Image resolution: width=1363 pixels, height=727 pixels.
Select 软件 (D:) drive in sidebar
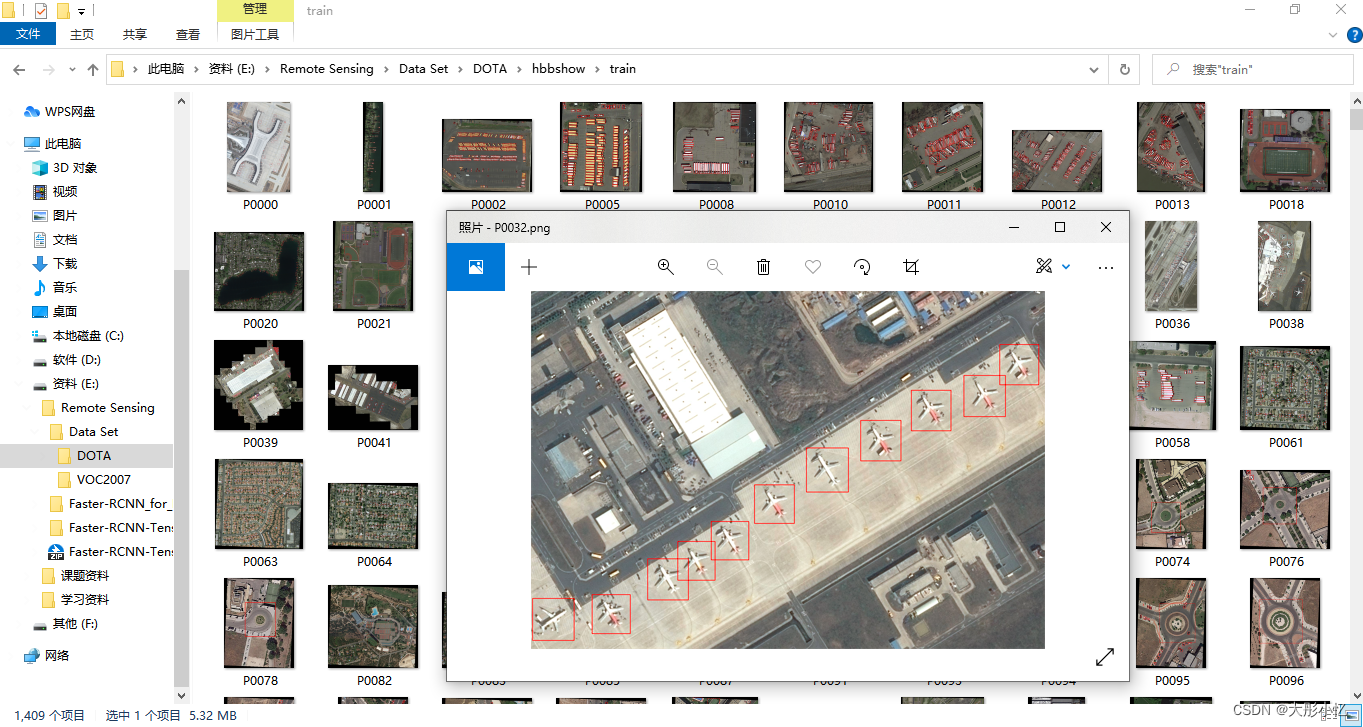67,360
